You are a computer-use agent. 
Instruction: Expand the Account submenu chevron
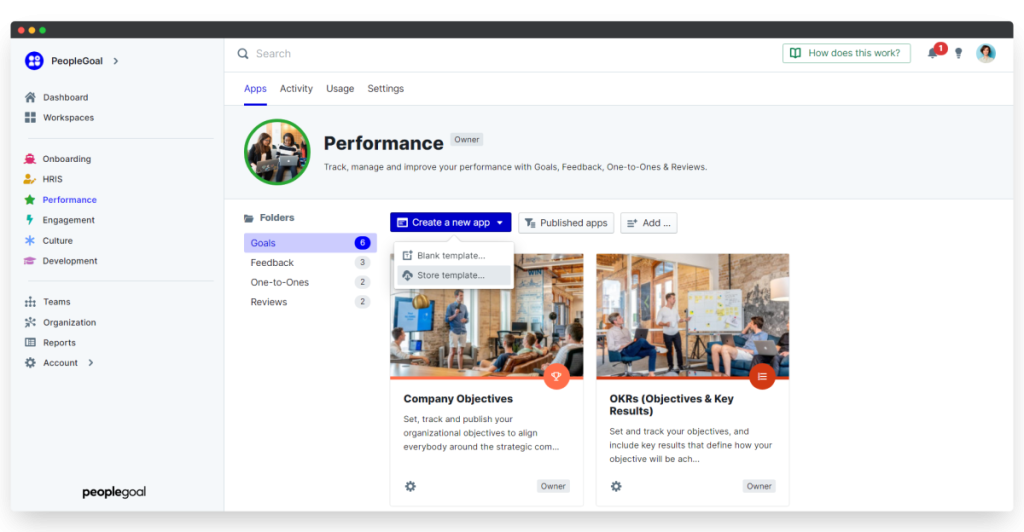pos(91,363)
